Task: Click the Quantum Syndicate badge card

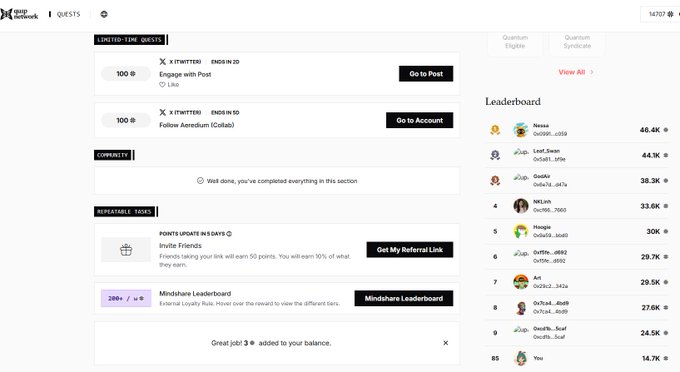Action: (577, 43)
